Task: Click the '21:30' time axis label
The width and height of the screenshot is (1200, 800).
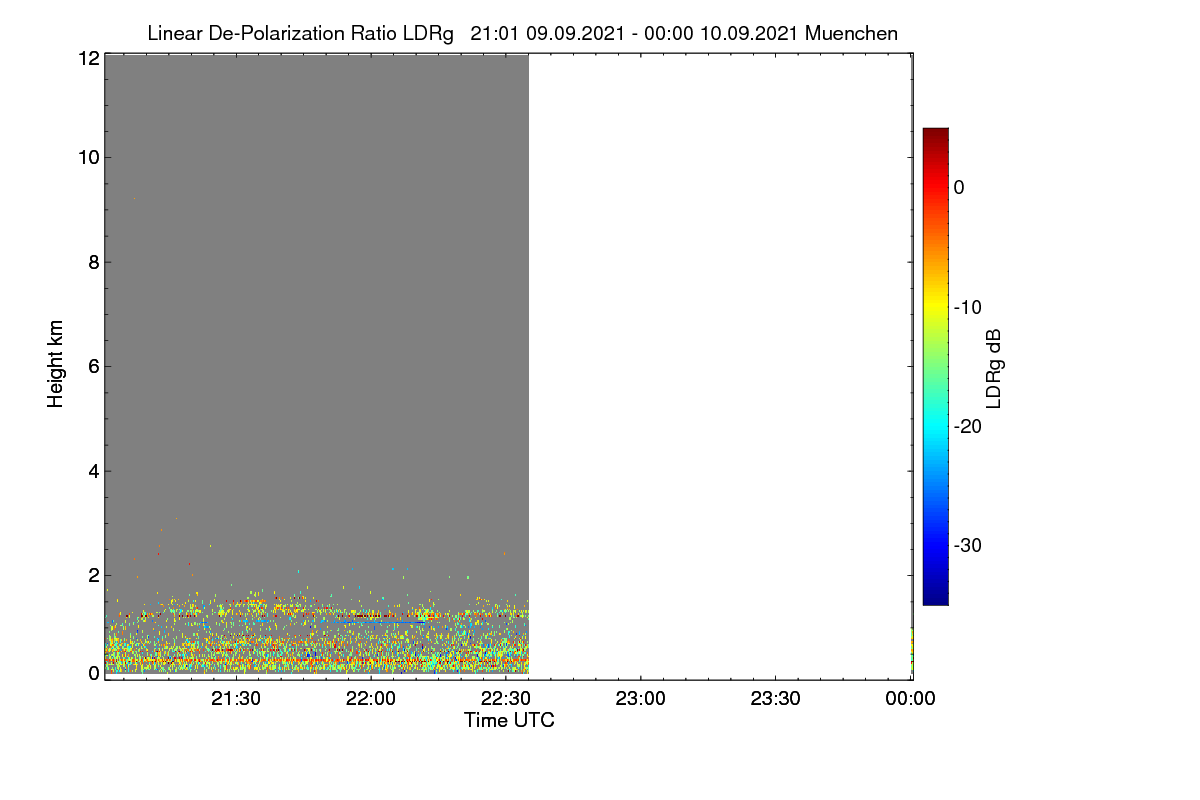Action: (236, 699)
